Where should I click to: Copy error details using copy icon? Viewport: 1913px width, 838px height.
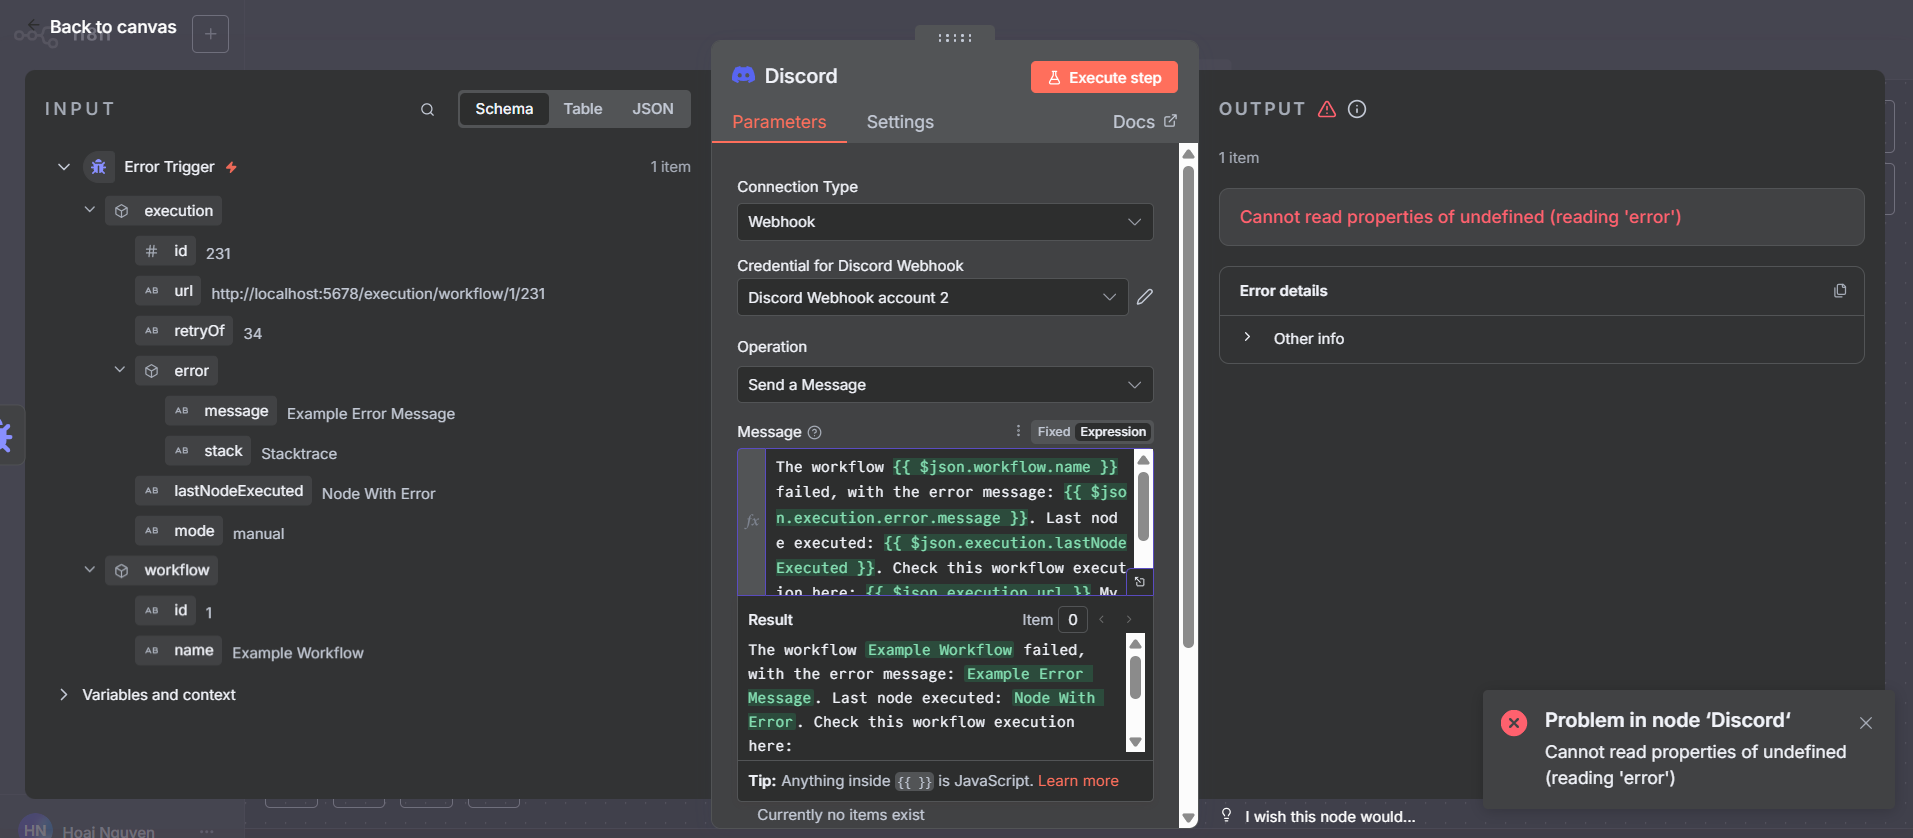(1839, 291)
